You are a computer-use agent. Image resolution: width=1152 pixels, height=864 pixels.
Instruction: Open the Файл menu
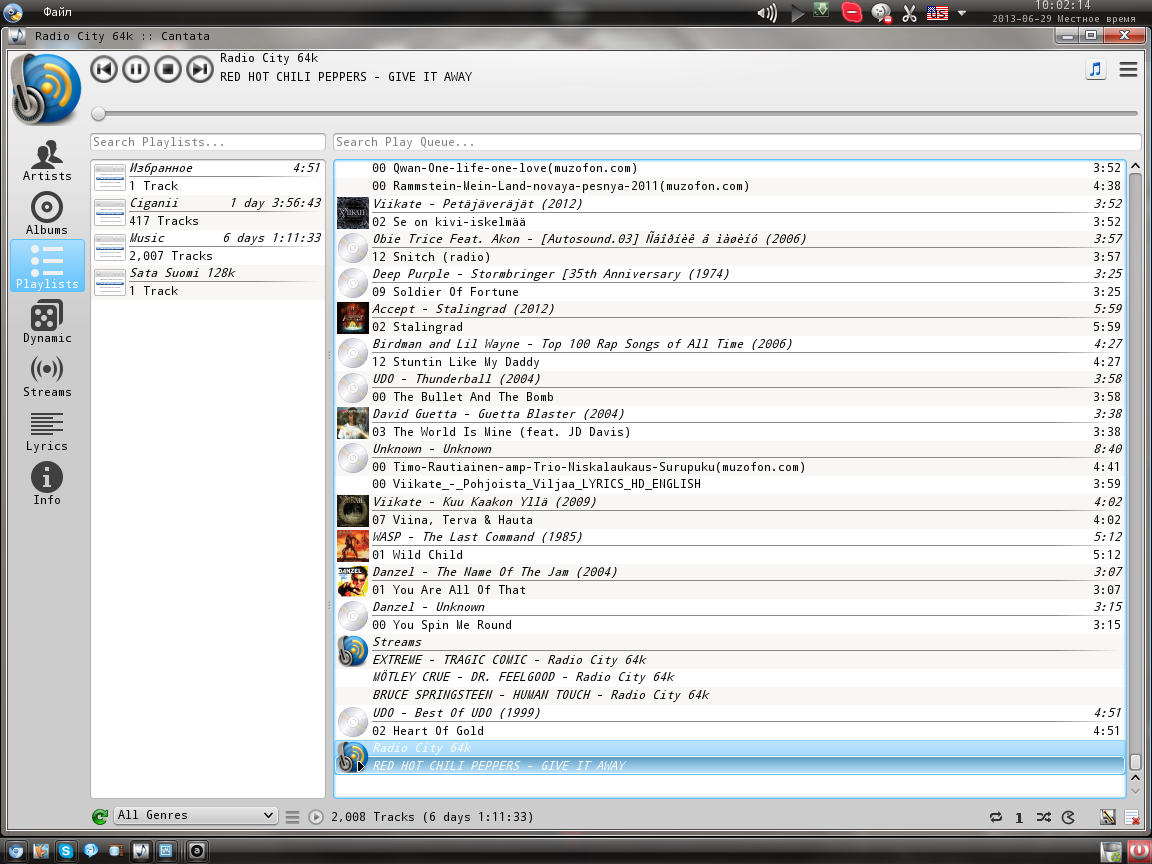click(x=57, y=12)
